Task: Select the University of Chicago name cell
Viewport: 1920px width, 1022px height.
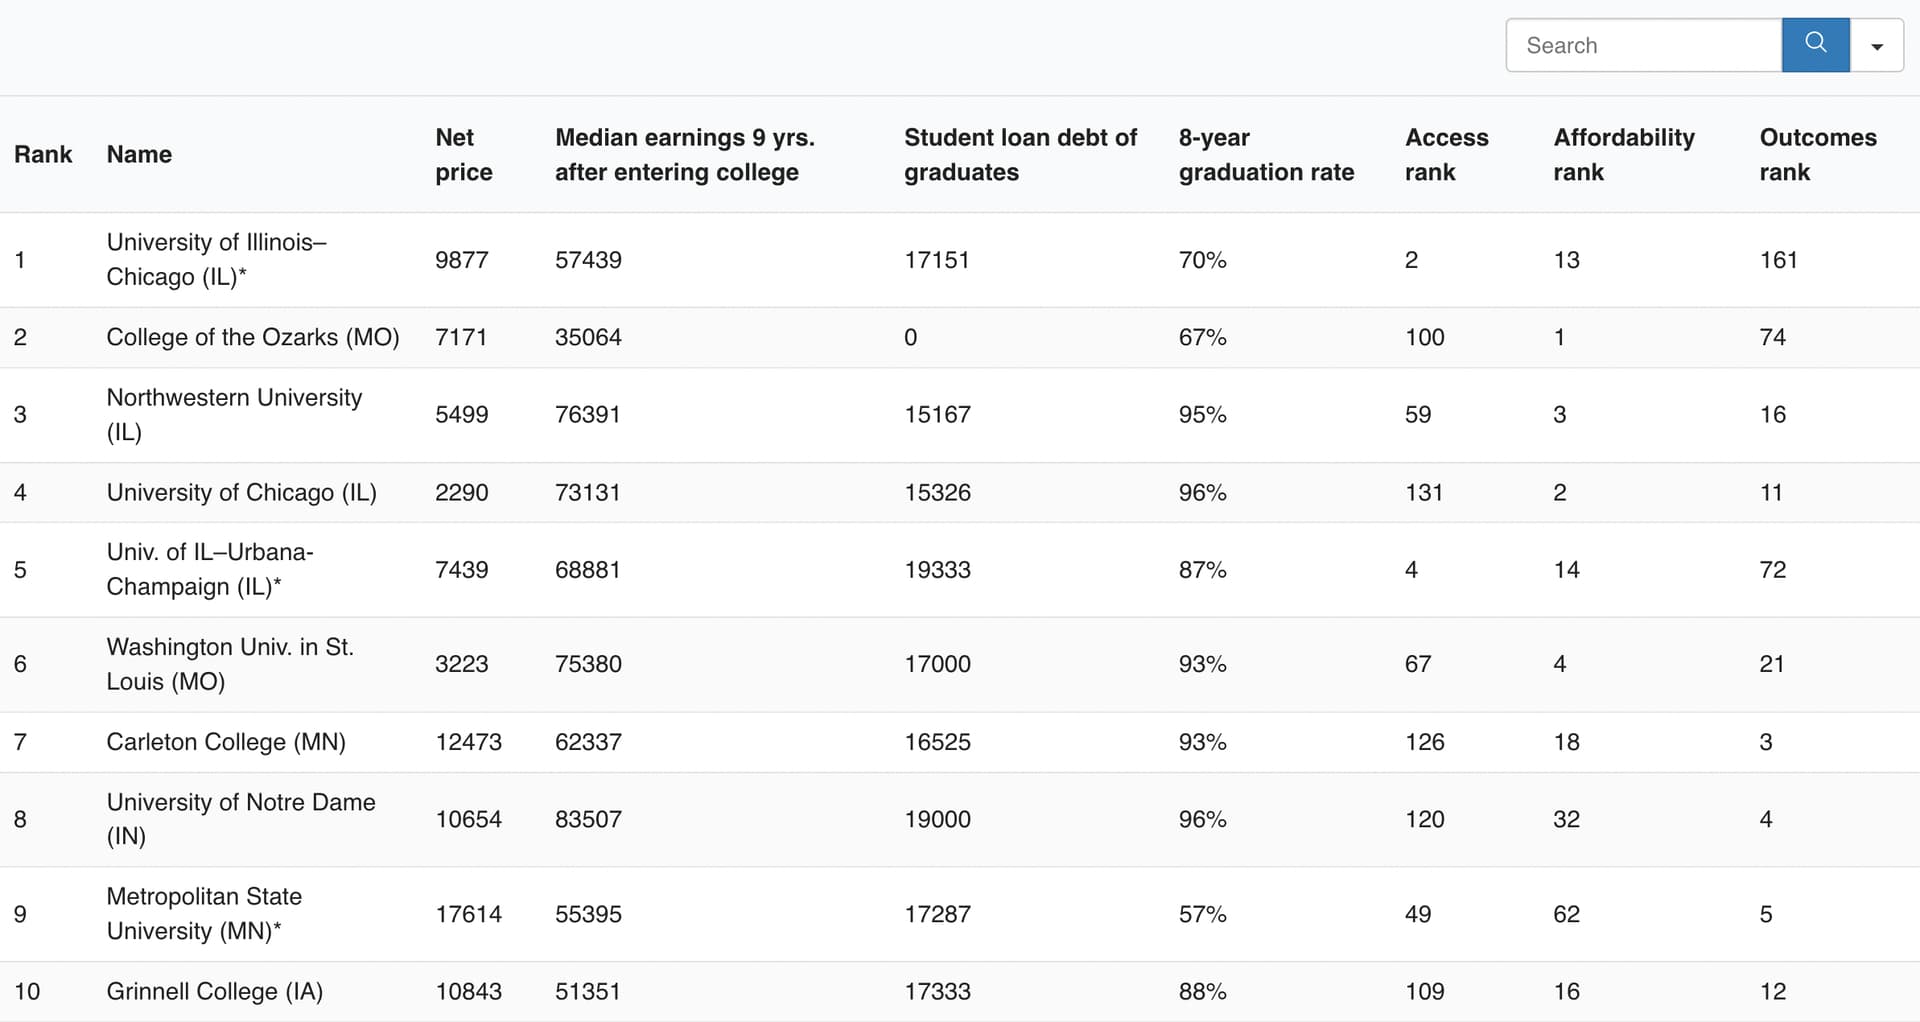Action: tap(241, 492)
